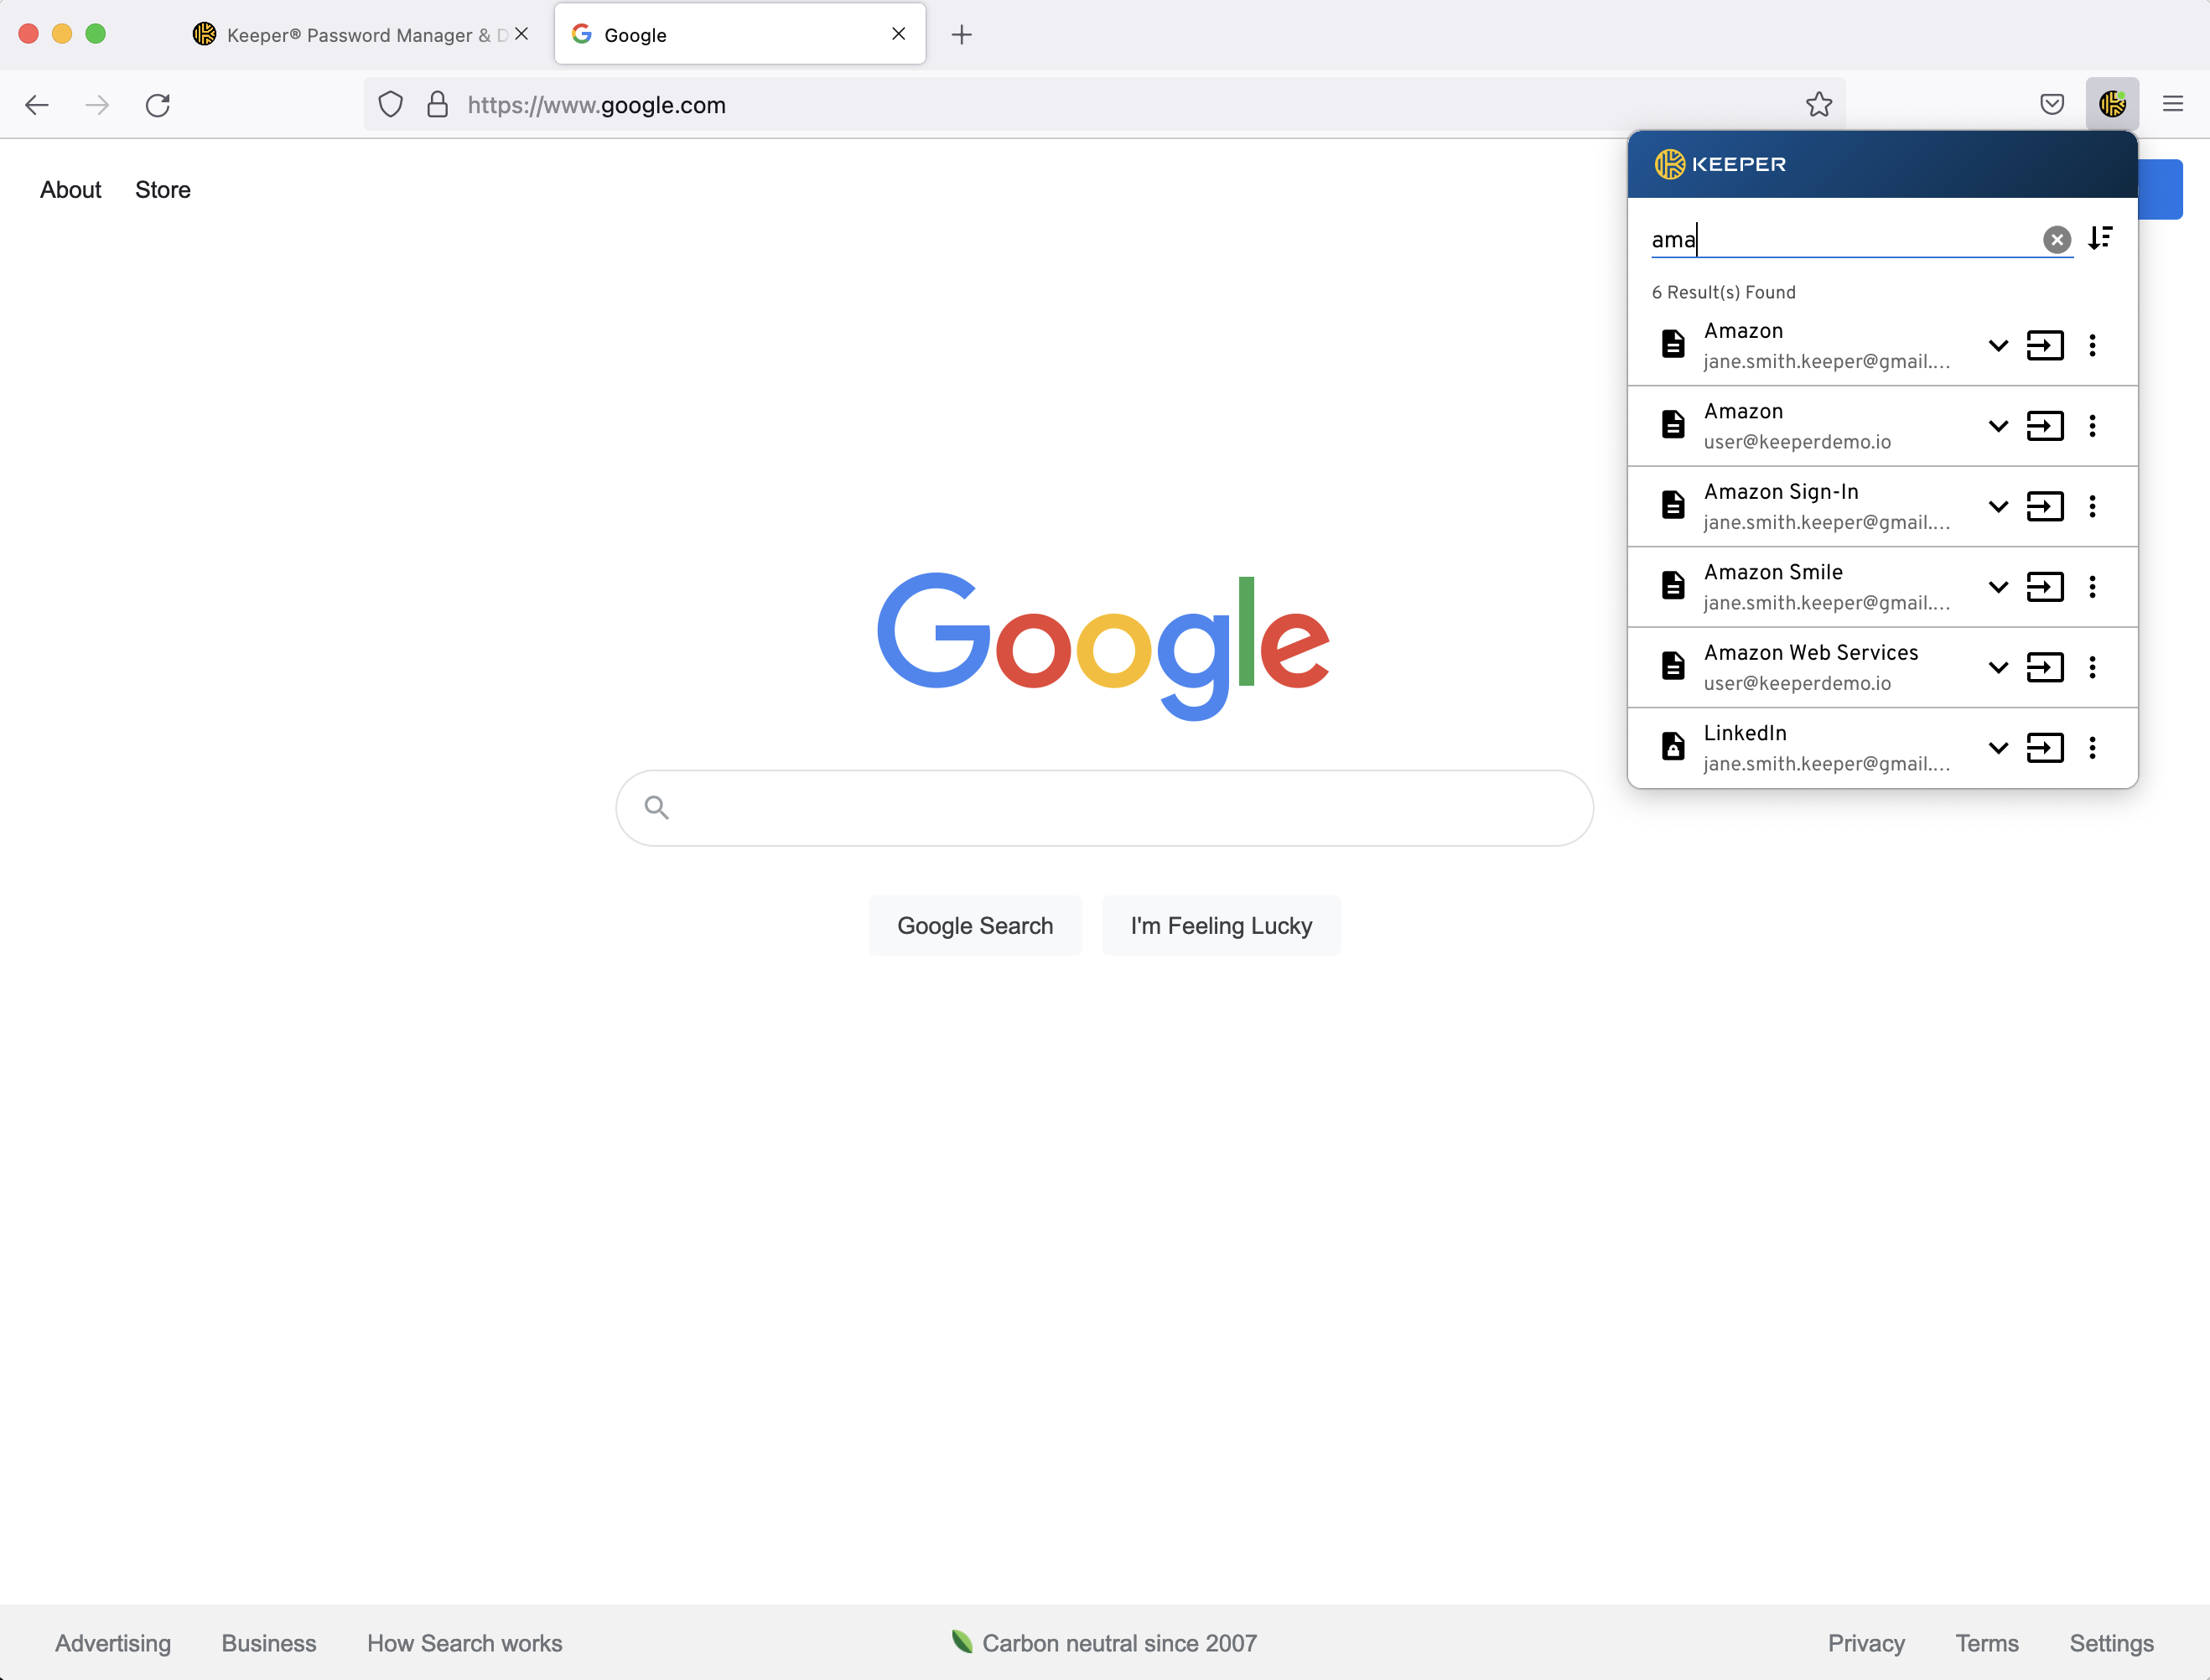This screenshot has height=1680, width=2210.
Task: Open the Settings footer menu
Action: [x=2111, y=1643]
